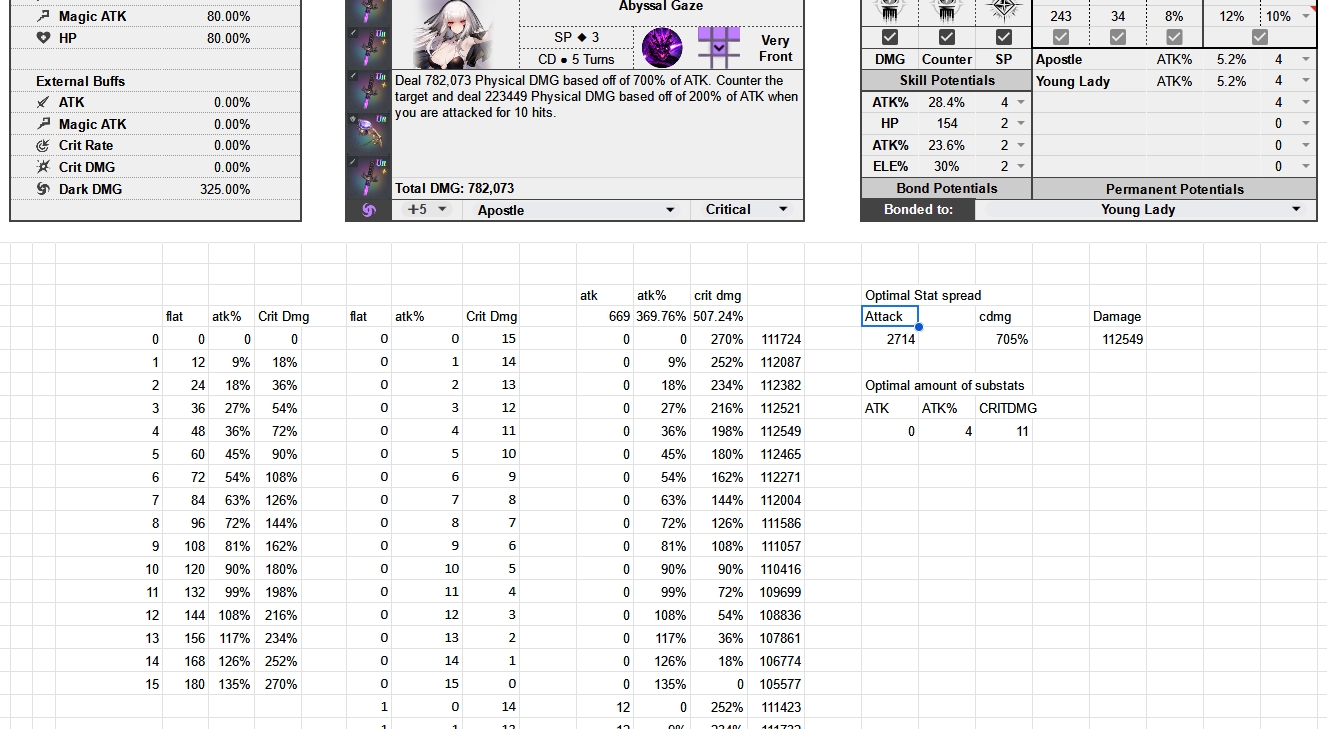
Task: Click the purple dark element icon beside +5
Action: click(x=368, y=210)
